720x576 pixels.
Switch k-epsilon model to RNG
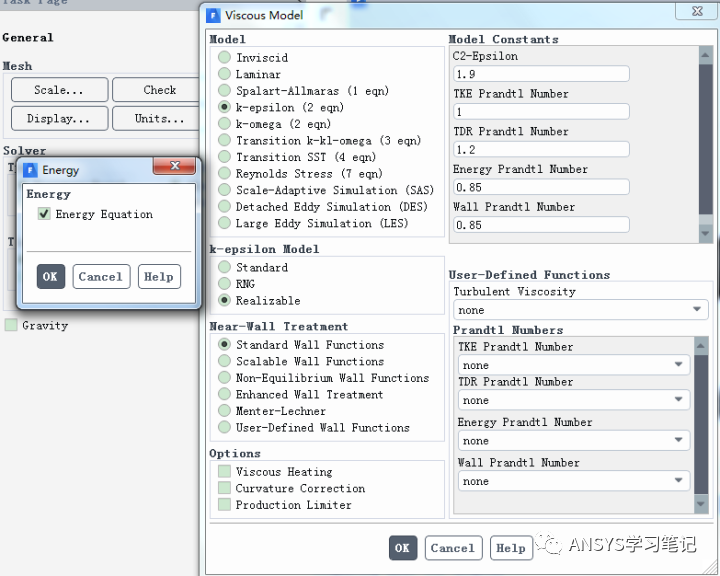coord(224,284)
